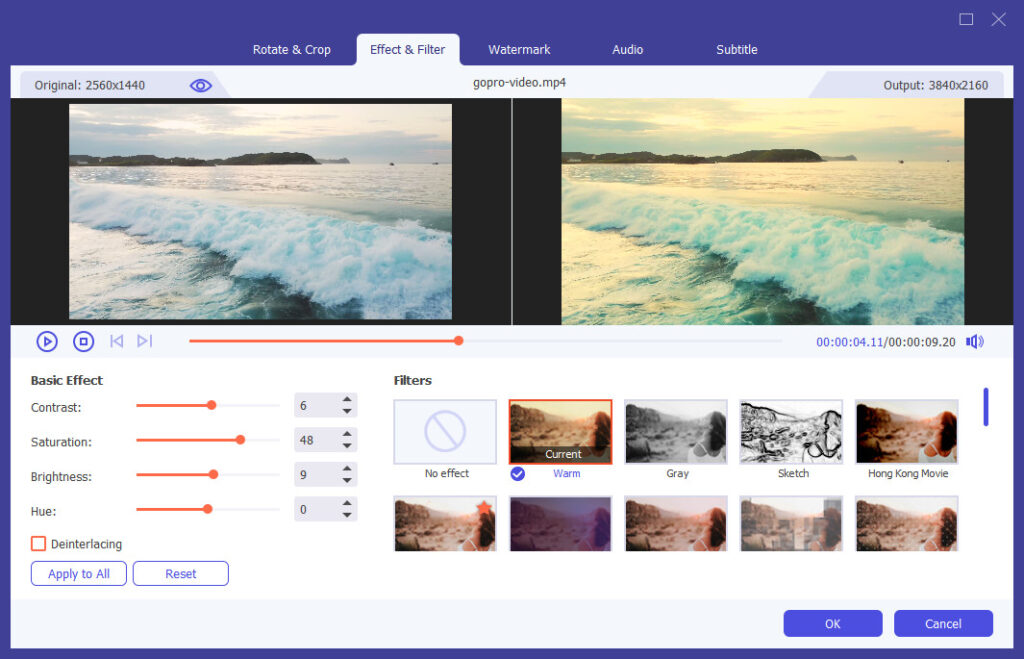Stop video playback
The width and height of the screenshot is (1024, 659).
coord(81,341)
